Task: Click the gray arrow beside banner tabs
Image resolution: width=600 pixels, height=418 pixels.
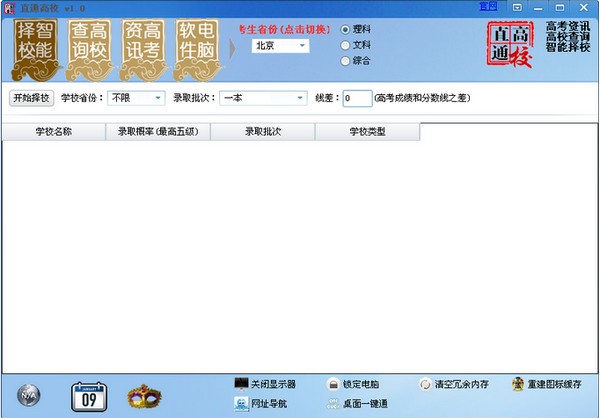Action: (232, 50)
